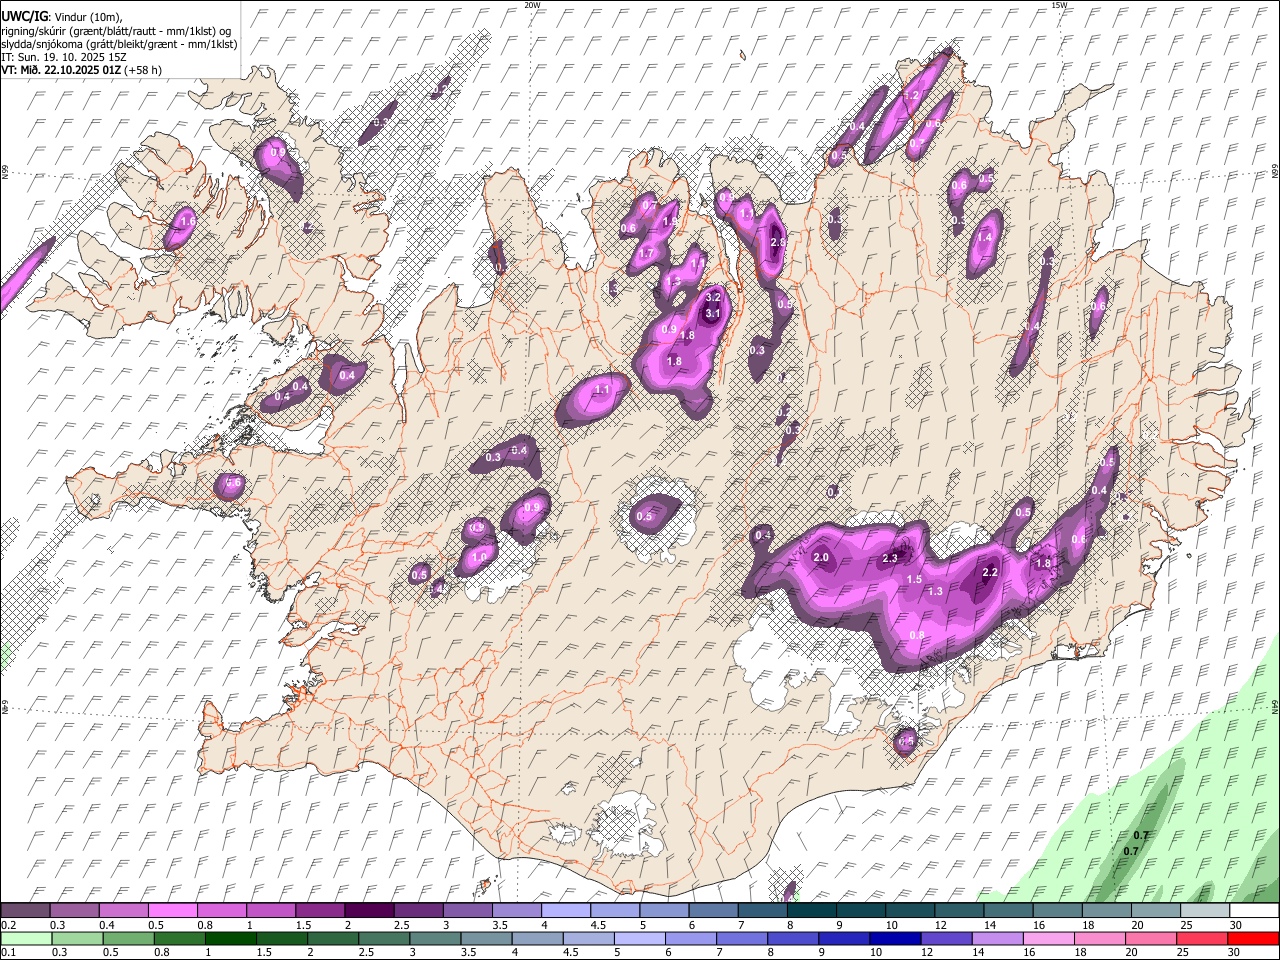Click the 'slydda/snjókoma' snow legend description line
The image size is (1280, 960).
[119, 44]
